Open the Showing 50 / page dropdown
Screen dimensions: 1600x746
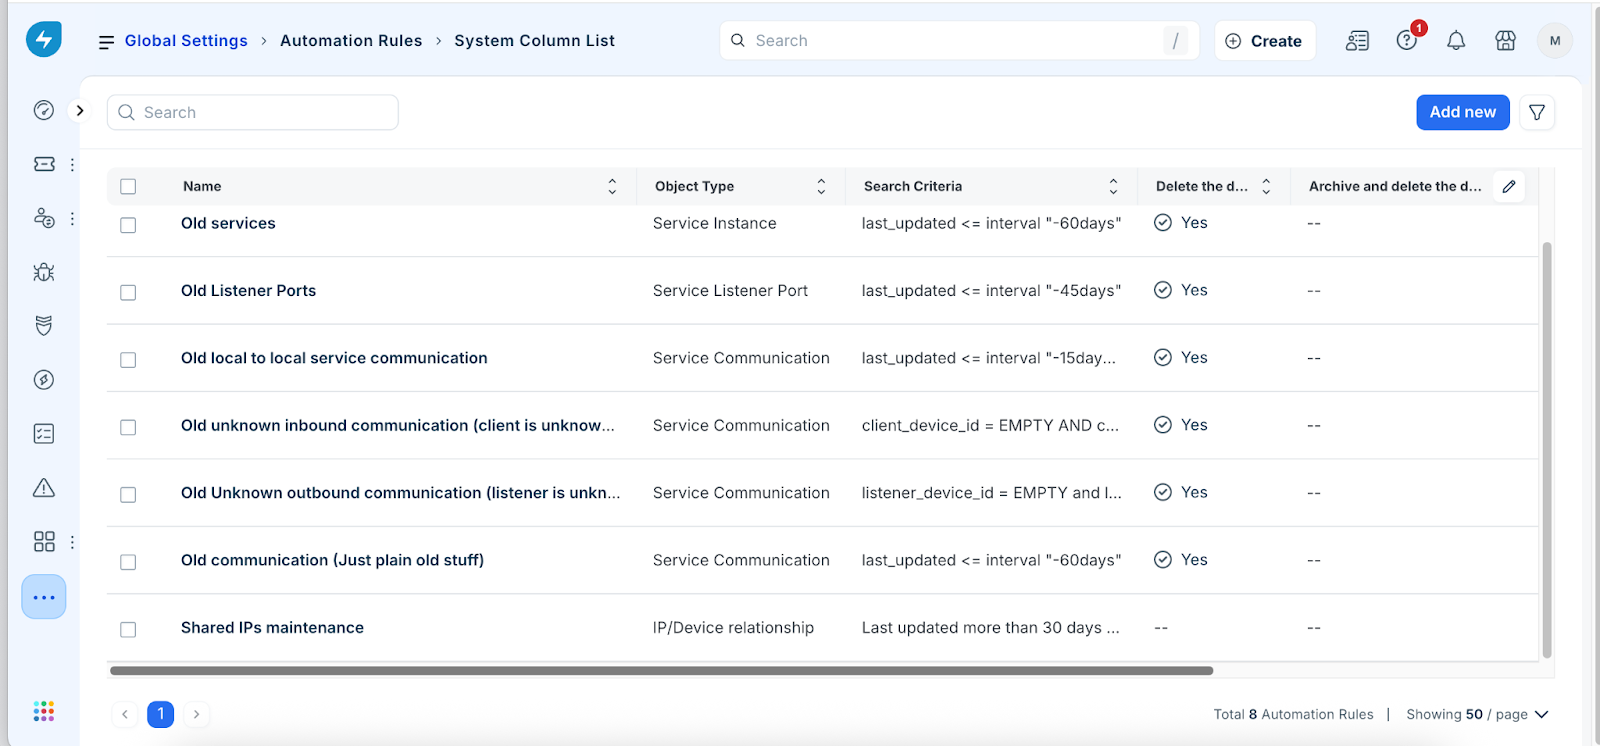pos(1477,714)
